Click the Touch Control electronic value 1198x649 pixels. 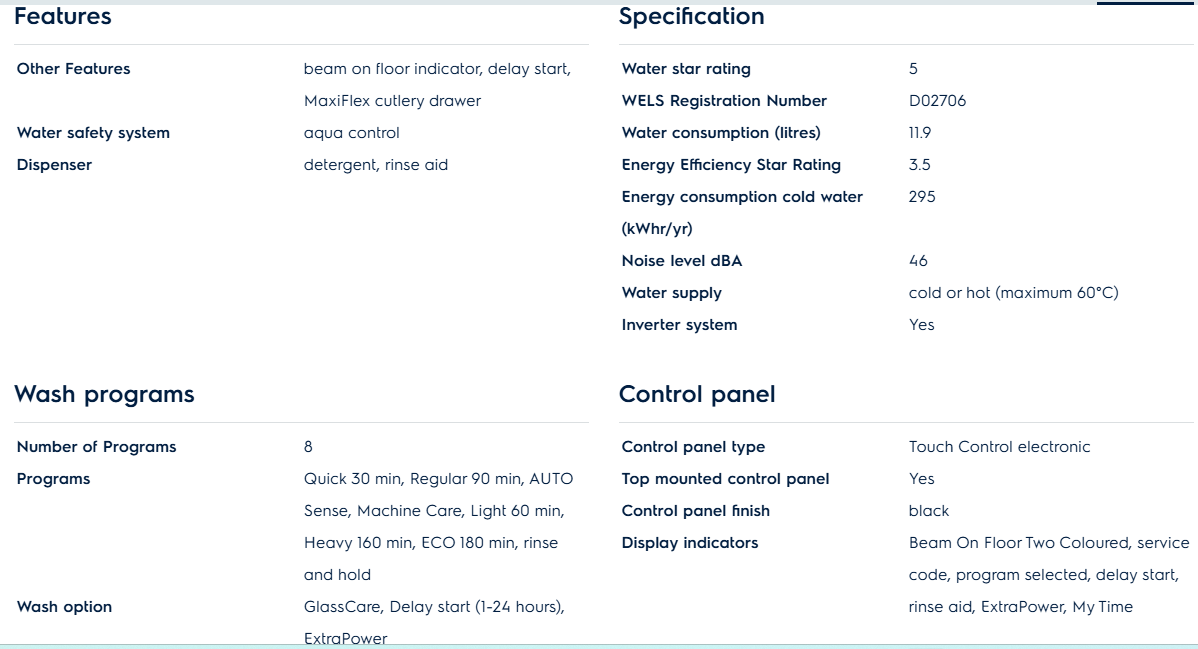coord(999,447)
